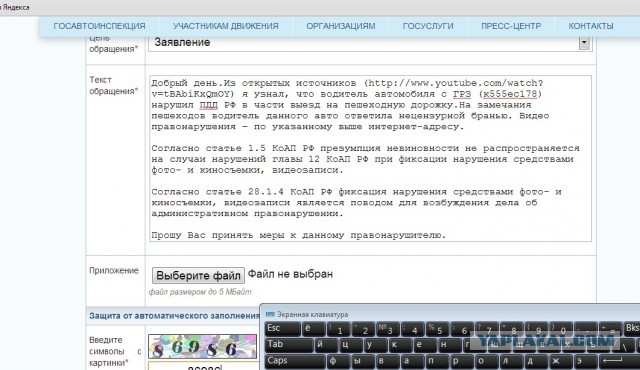The height and width of the screenshot is (370, 640).
Task: Click the underlined word ГРЗ in text
Action: pyautogui.click(x=462, y=94)
